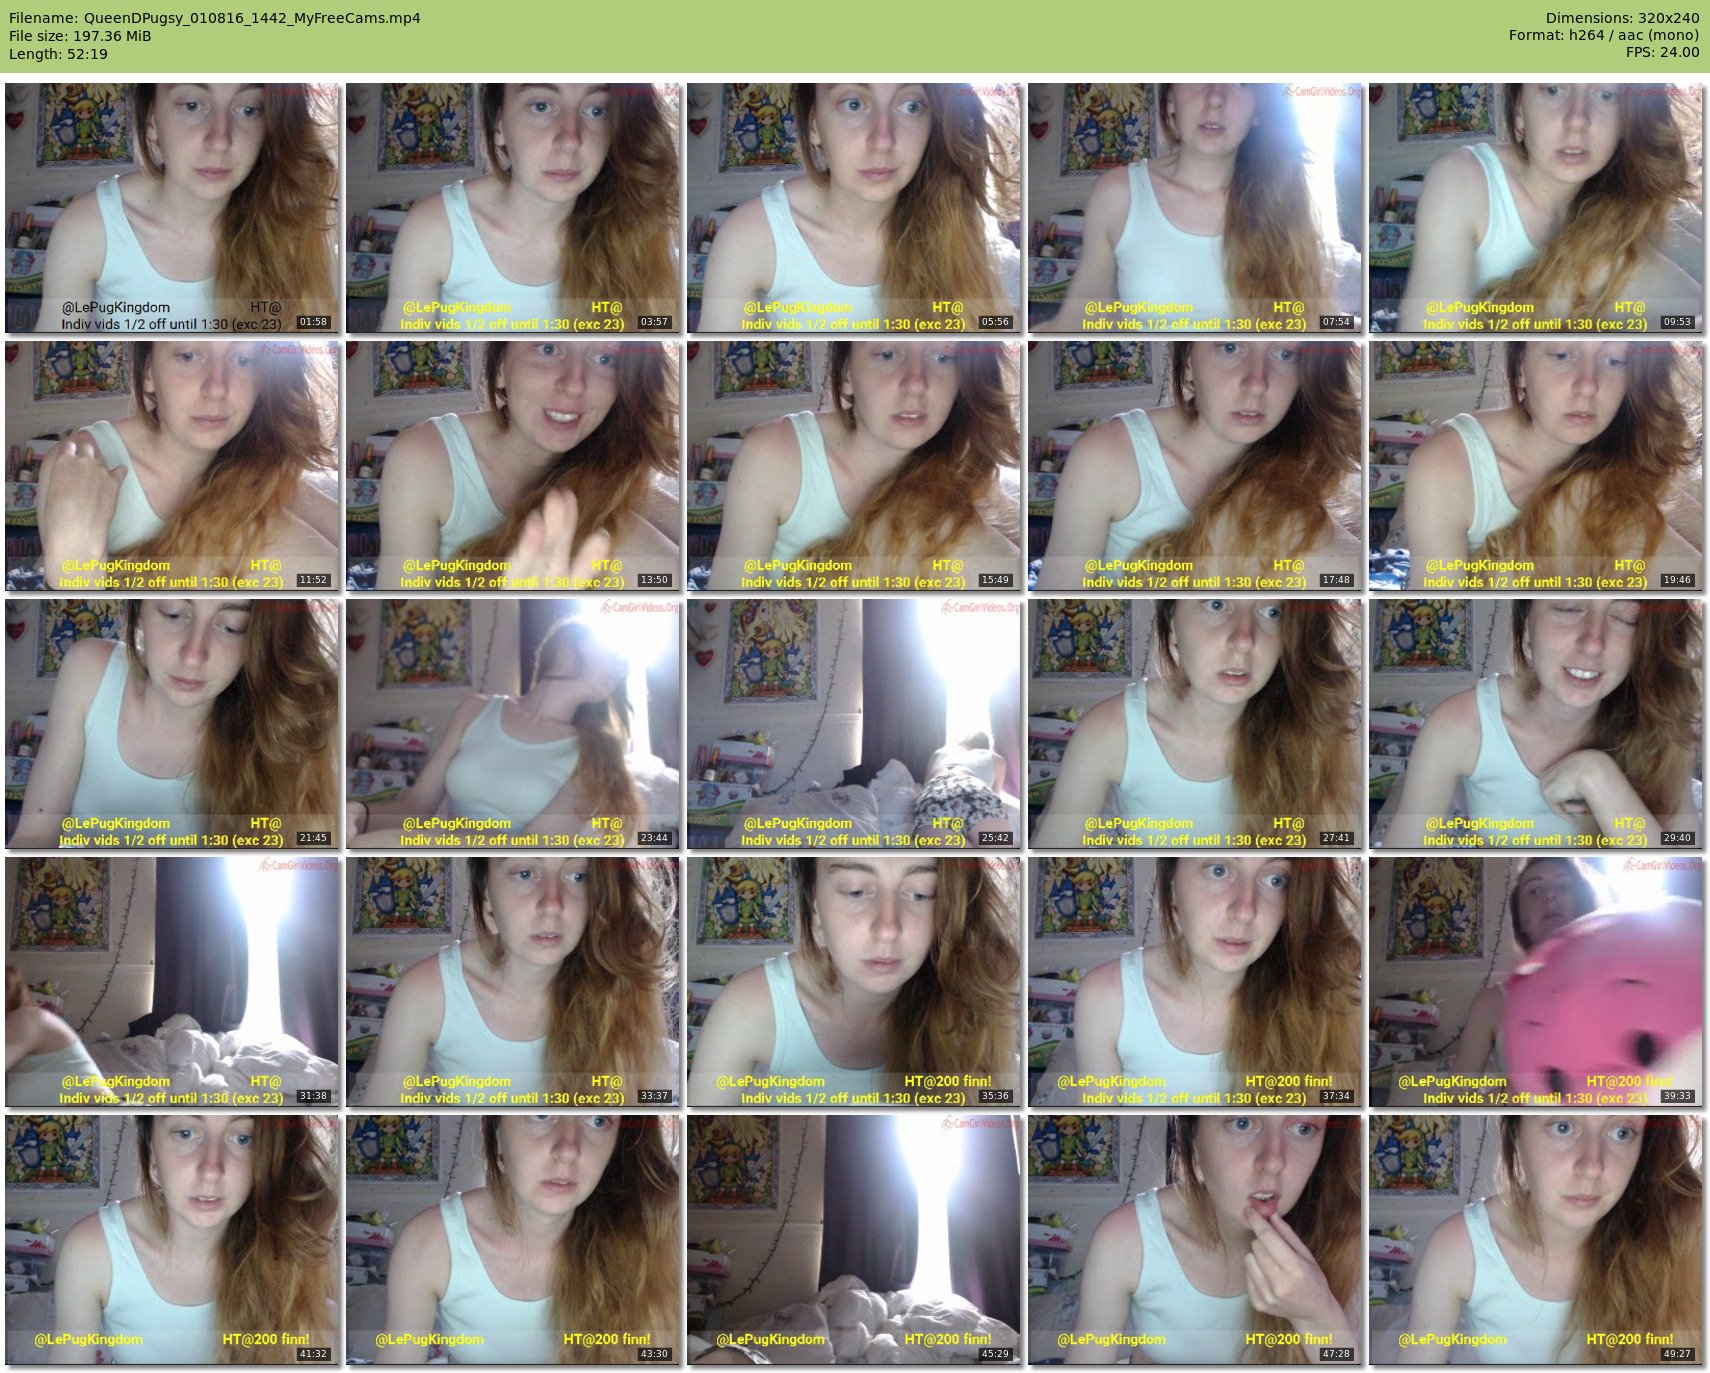1710x1373 pixels.
Task: Open the frame timestamped 45:29
Action: coord(854,1240)
